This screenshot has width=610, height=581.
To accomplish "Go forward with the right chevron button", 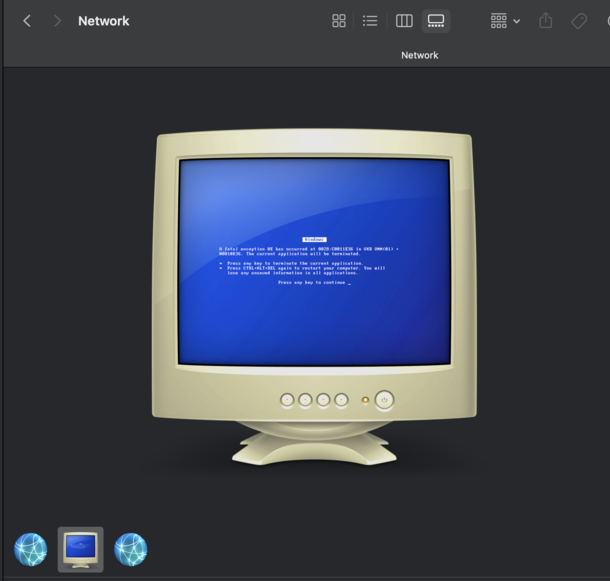I will click(57, 21).
